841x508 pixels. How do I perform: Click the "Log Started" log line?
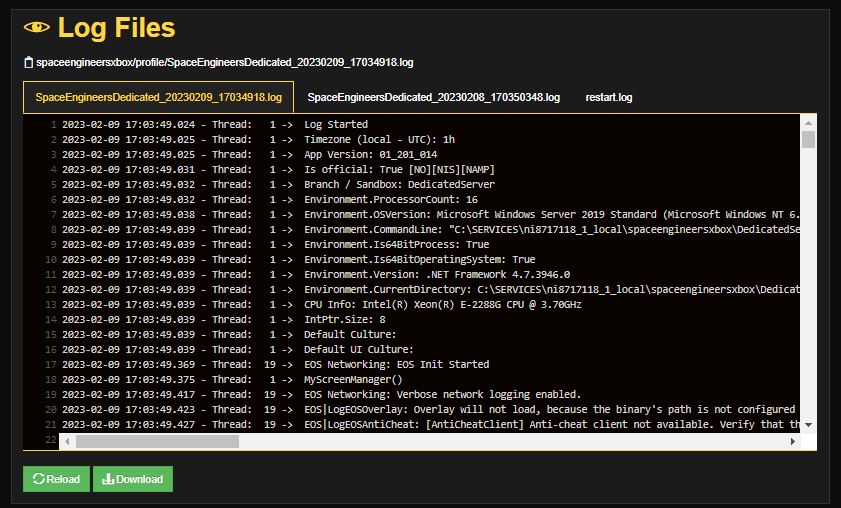tap(336, 125)
